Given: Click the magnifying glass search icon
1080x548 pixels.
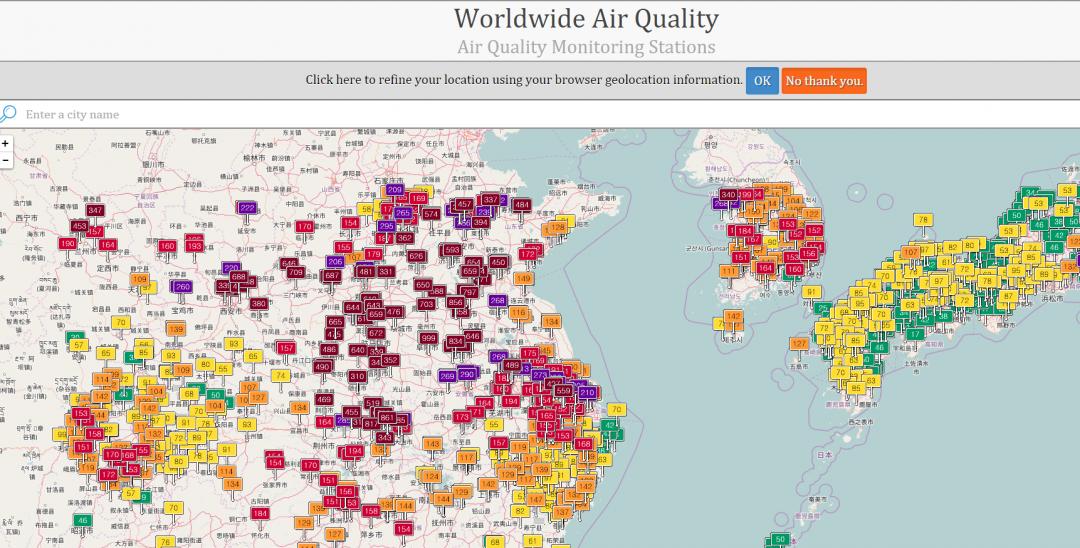Looking at the screenshot, I should (x=9, y=114).
